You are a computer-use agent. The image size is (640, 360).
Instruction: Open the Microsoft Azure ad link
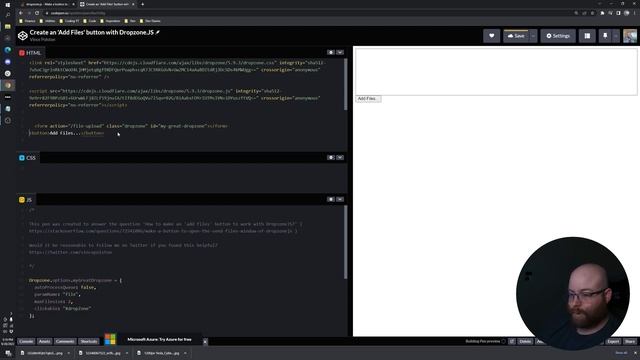click(159, 340)
